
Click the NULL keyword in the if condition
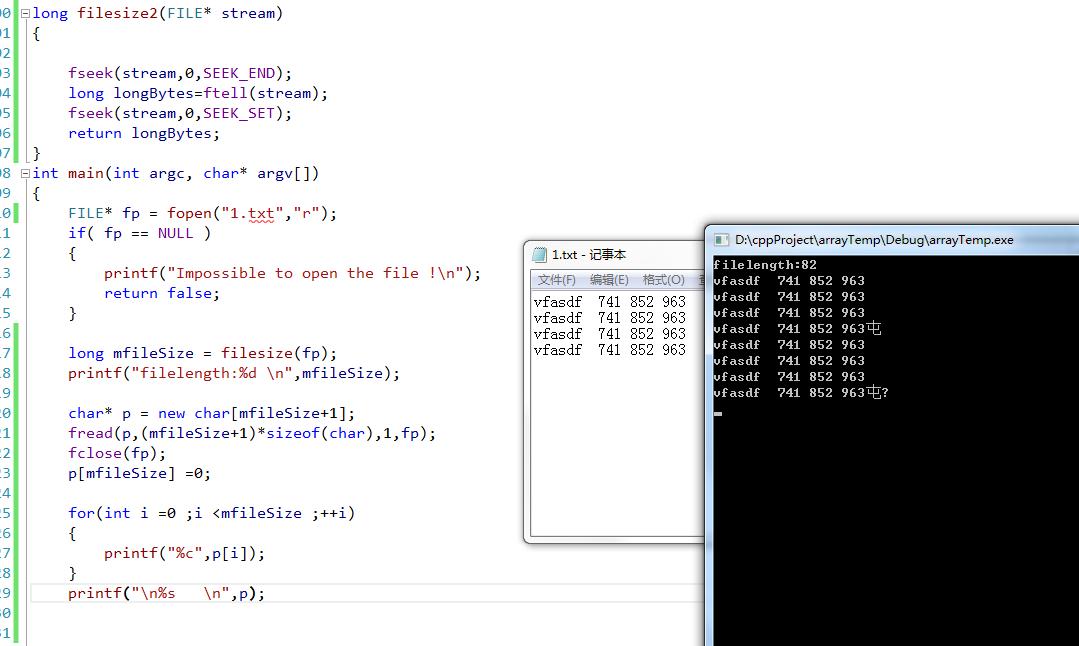coord(175,233)
